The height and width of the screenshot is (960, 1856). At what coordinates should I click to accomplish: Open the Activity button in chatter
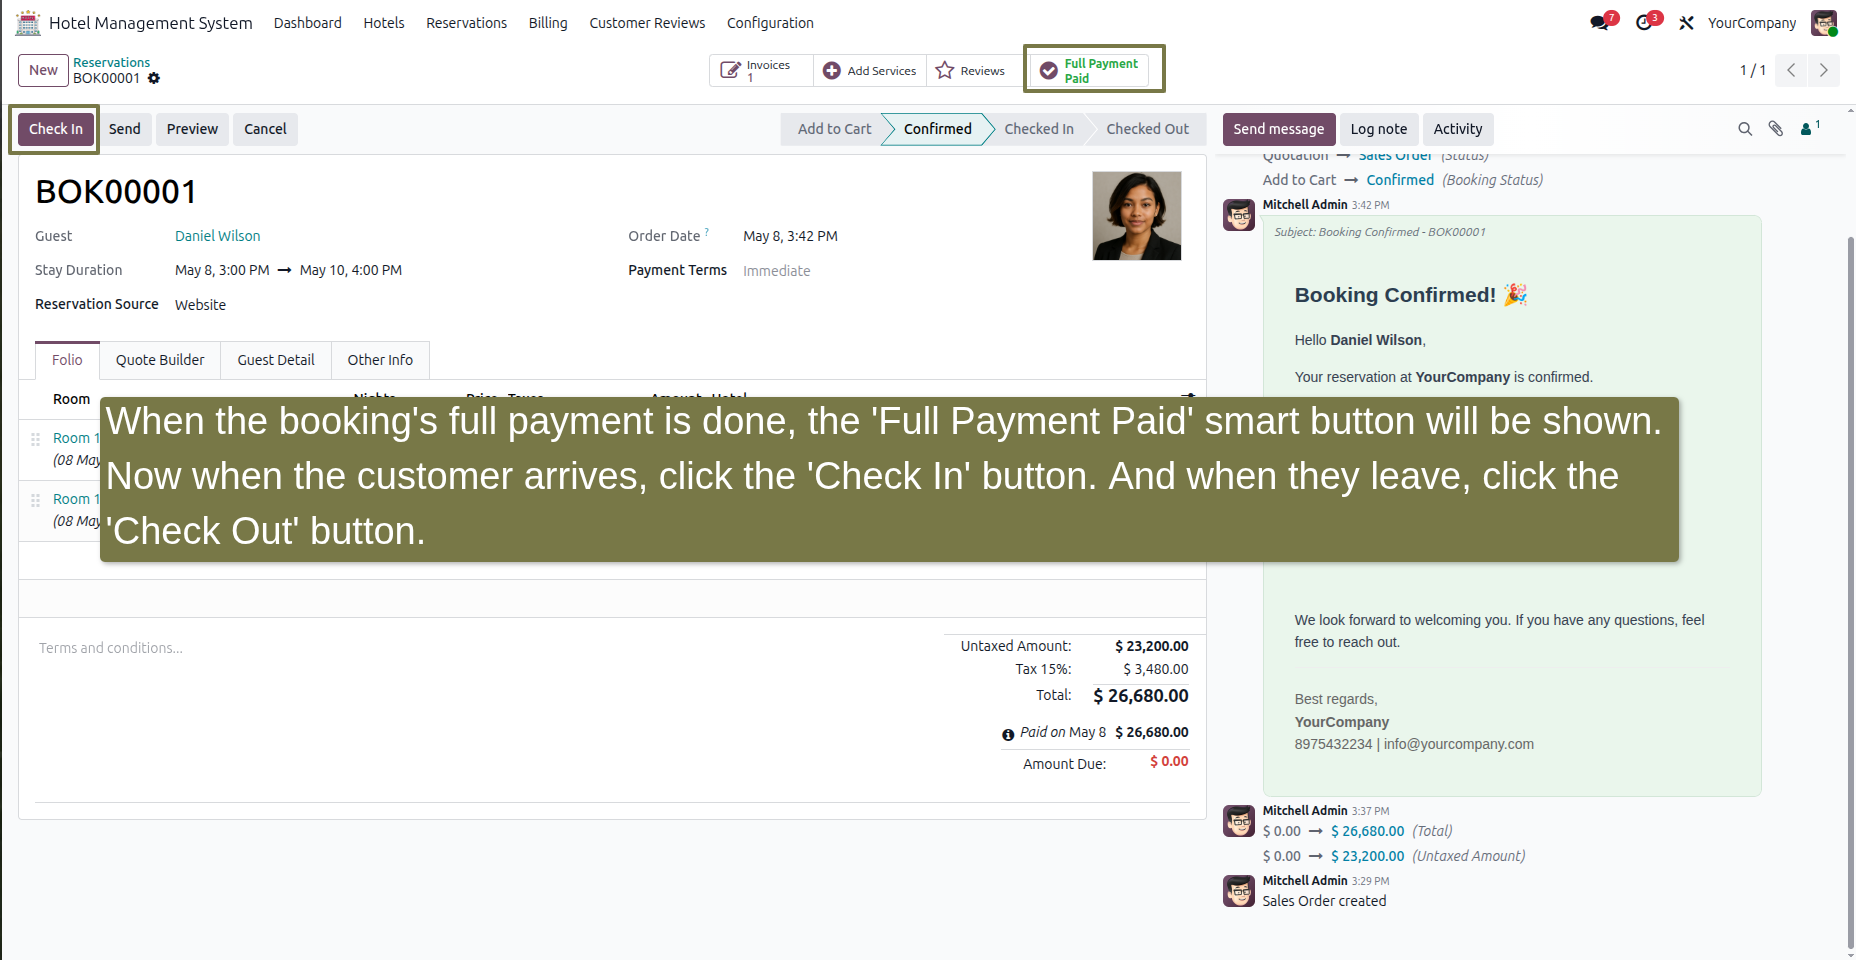(1457, 129)
